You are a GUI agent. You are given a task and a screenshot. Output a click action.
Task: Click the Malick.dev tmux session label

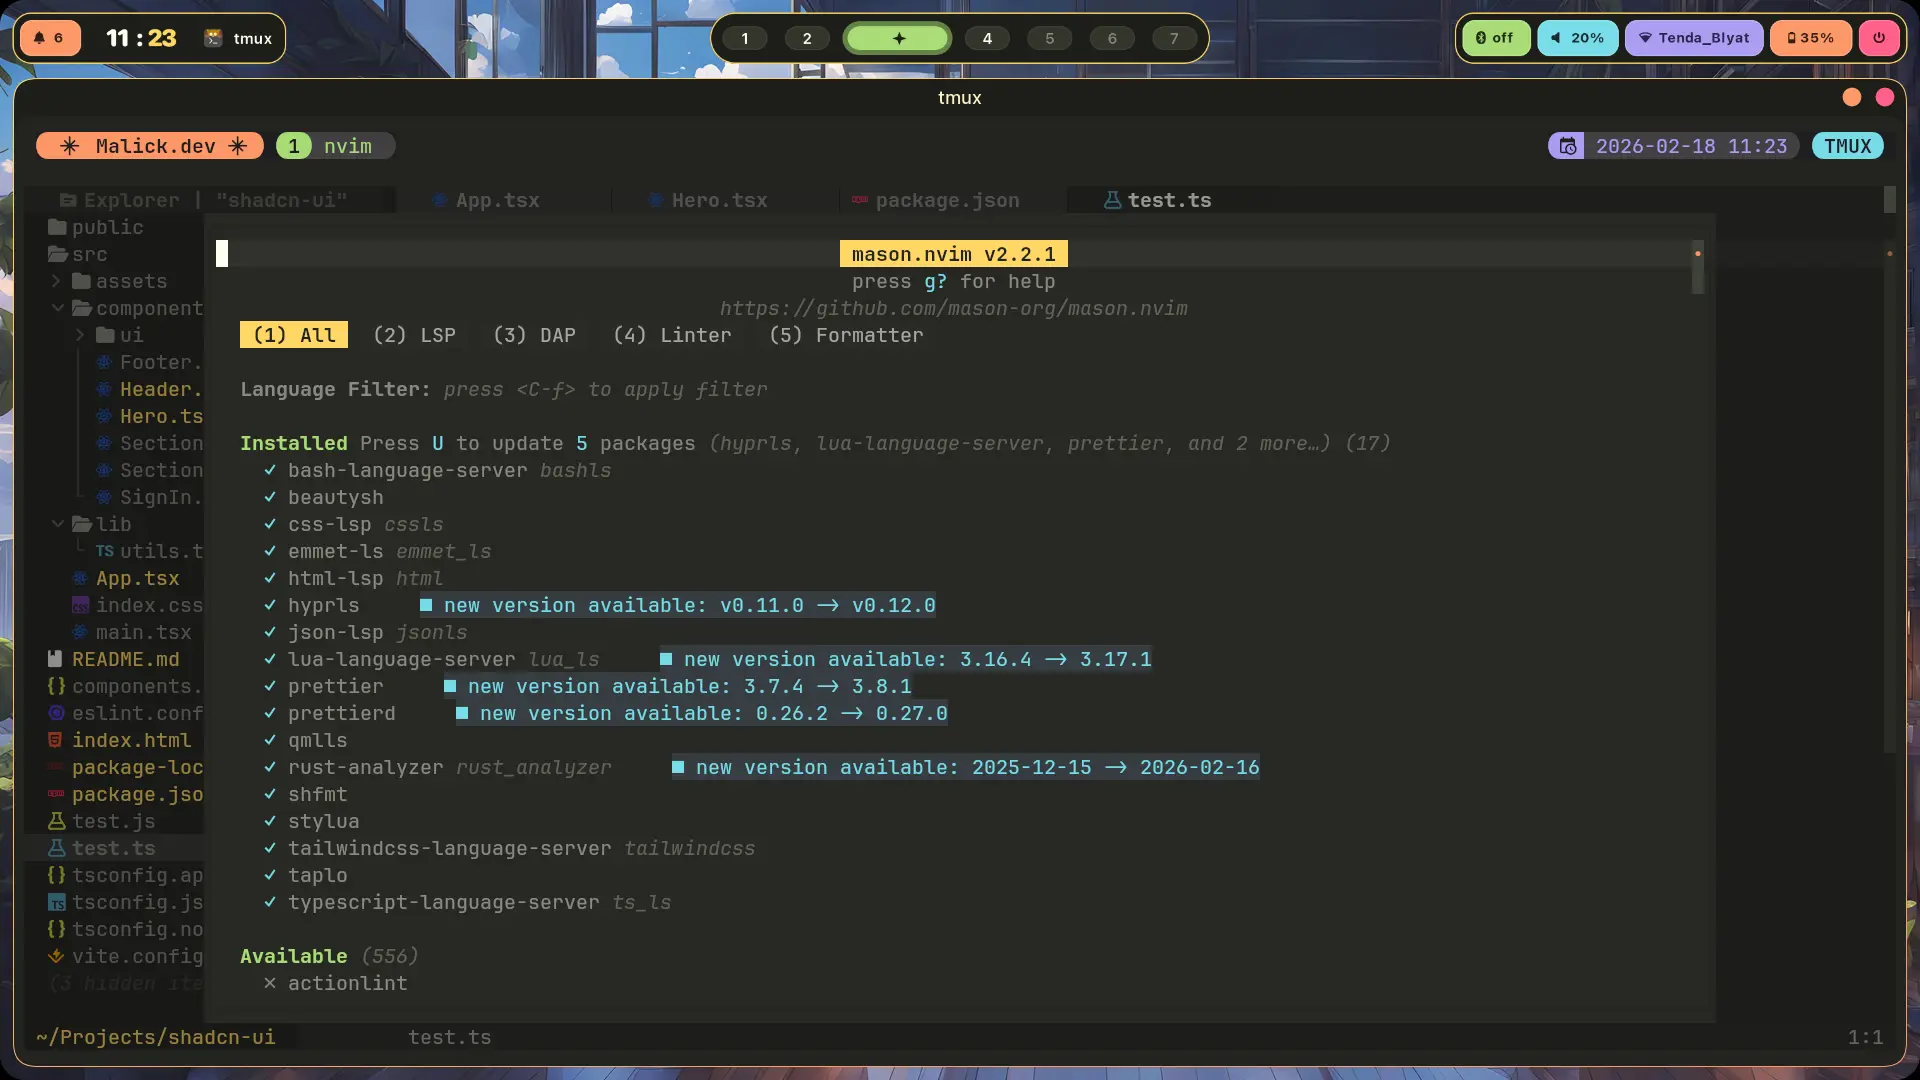click(x=150, y=146)
